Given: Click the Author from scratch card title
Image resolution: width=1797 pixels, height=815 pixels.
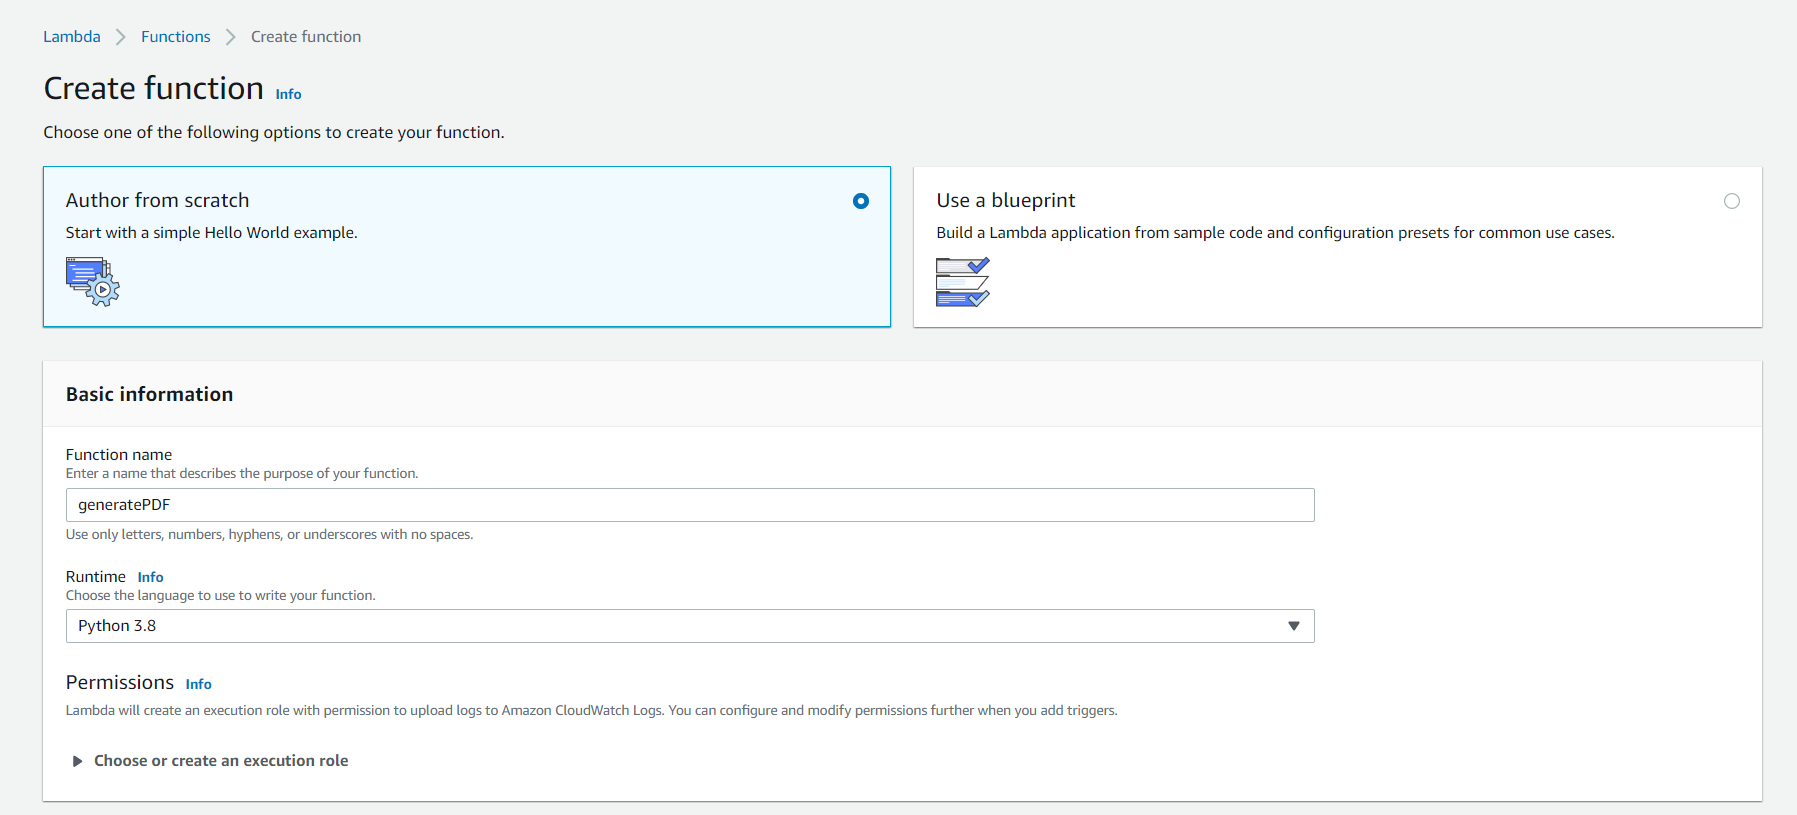Looking at the screenshot, I should pyautogui.click(x=157, y=200).
